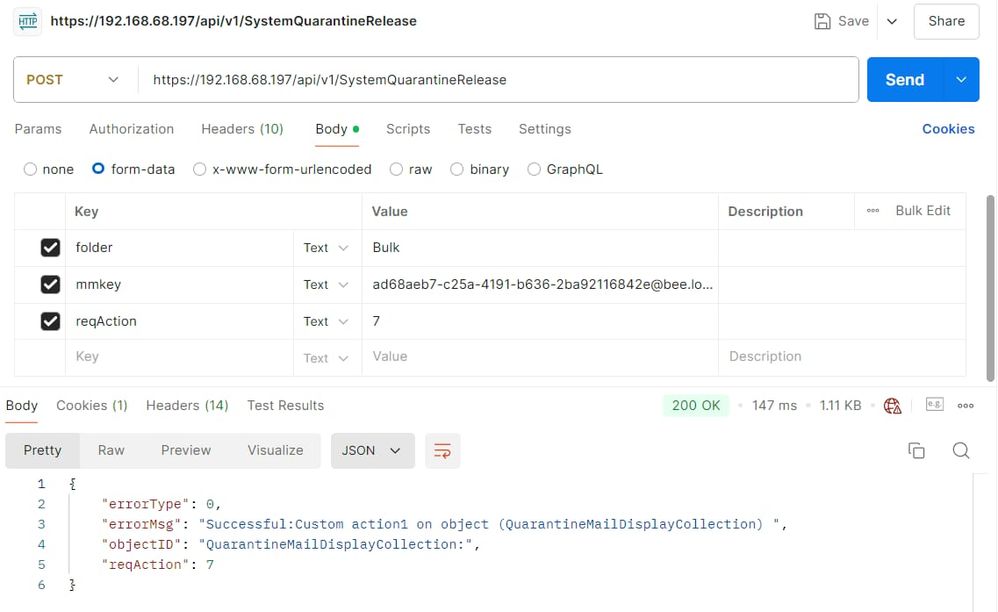Screen dimensions: 998x612
Task: Click the network warning globe icon
Action: [x=893, y=406]
